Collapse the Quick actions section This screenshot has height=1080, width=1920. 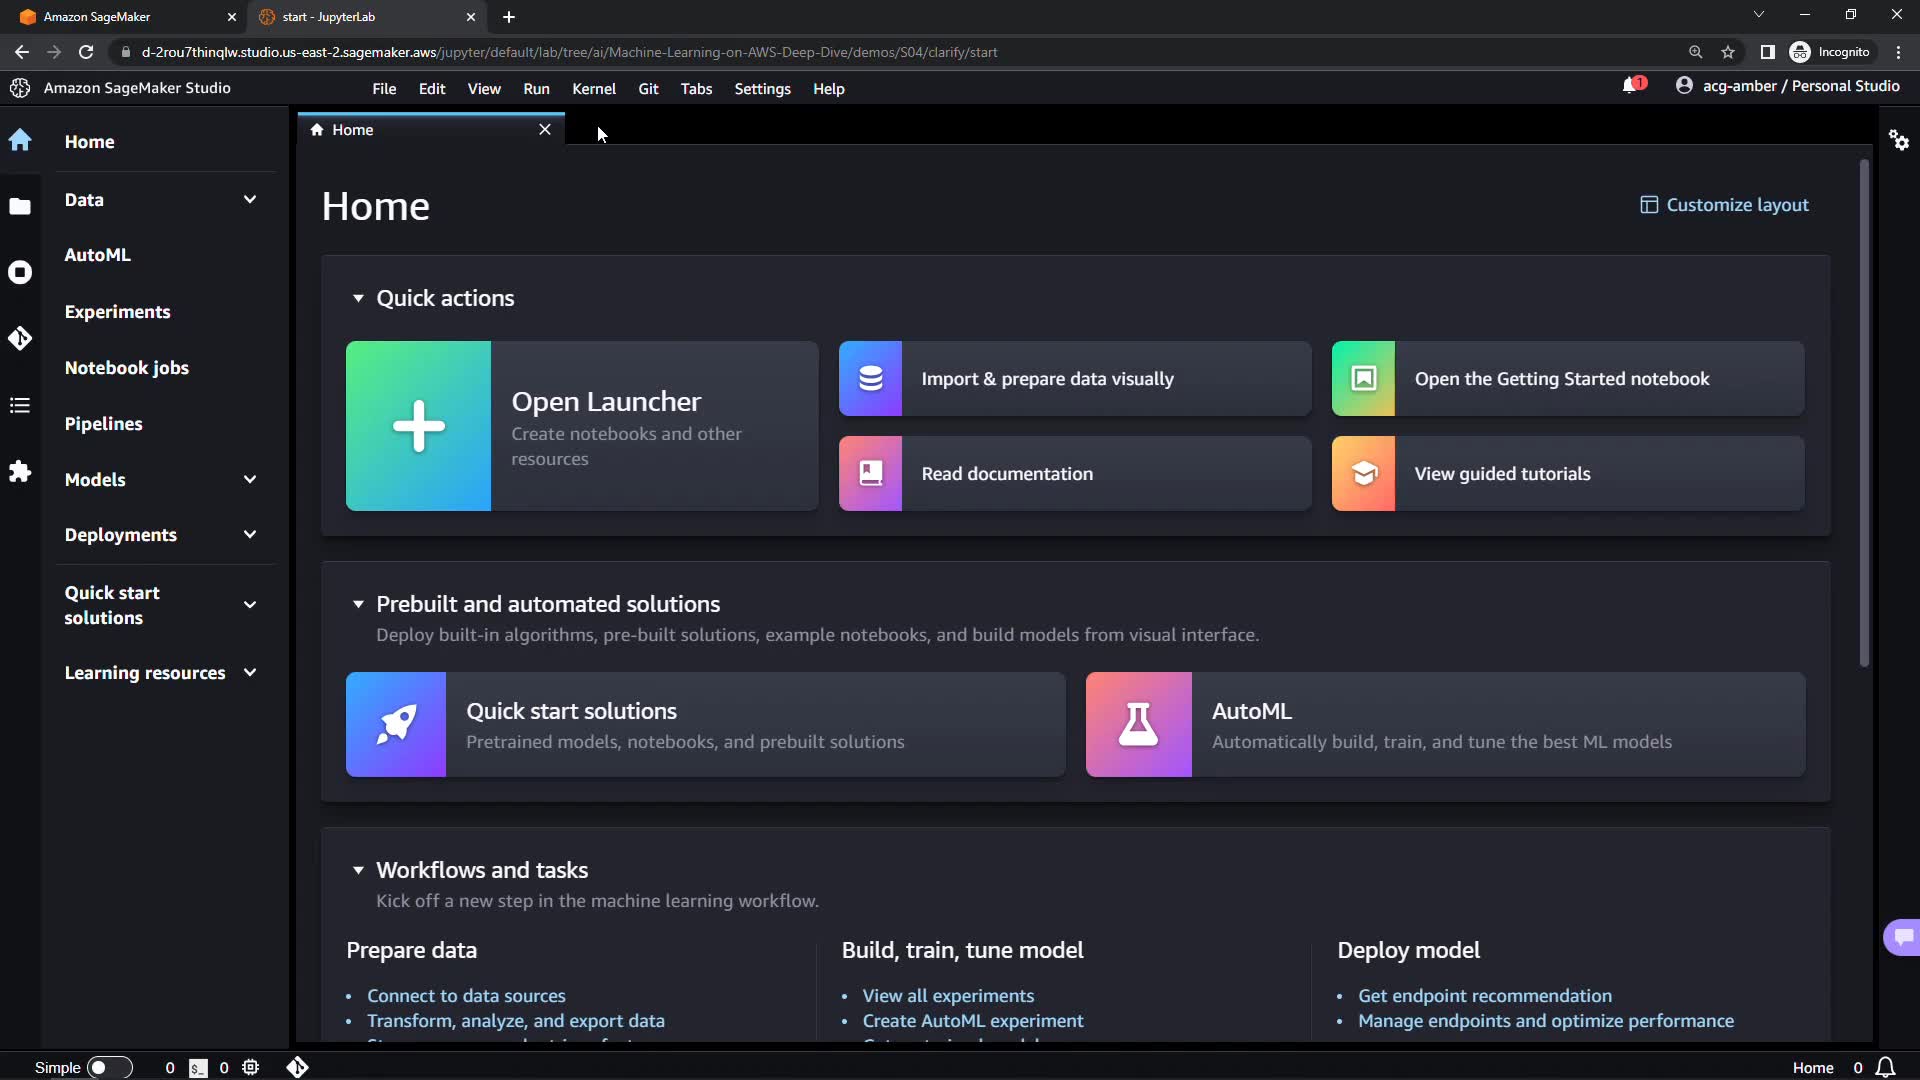pos(358,298)
